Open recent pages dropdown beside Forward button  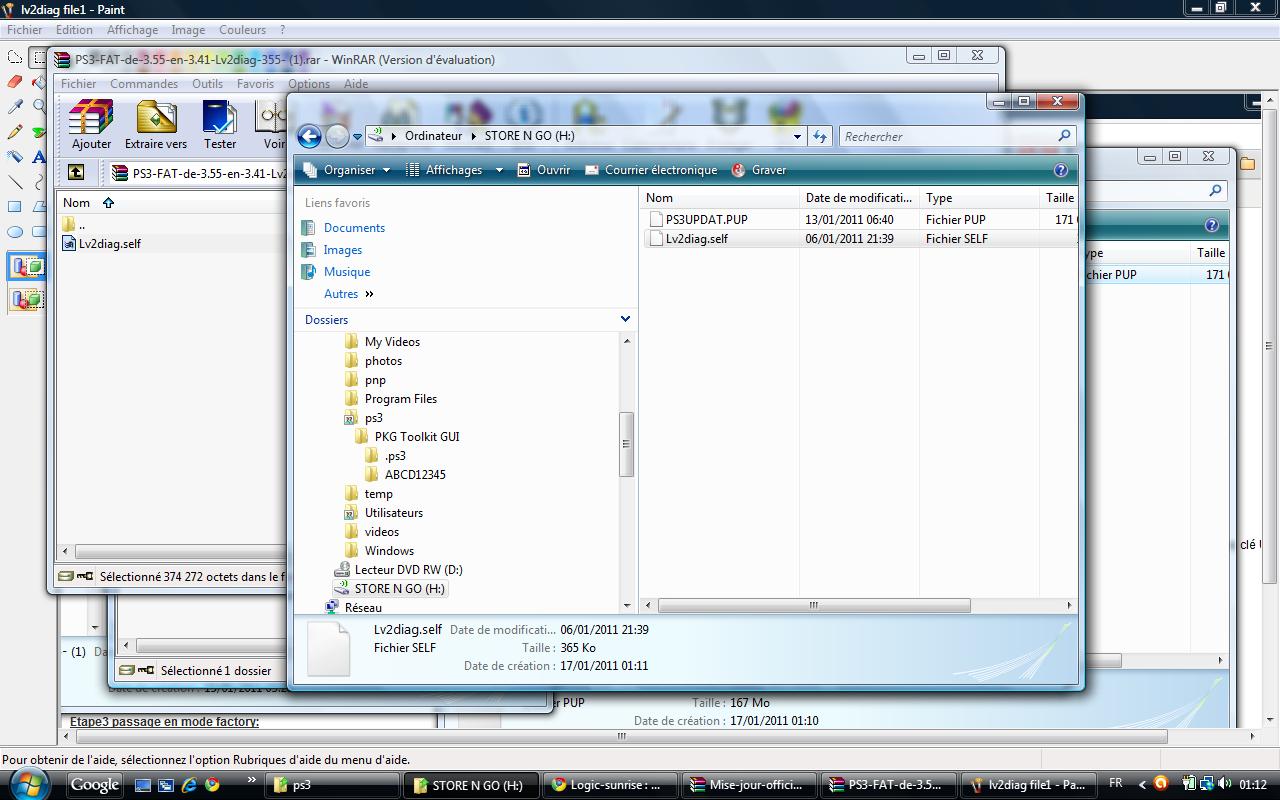pos(357,137)
